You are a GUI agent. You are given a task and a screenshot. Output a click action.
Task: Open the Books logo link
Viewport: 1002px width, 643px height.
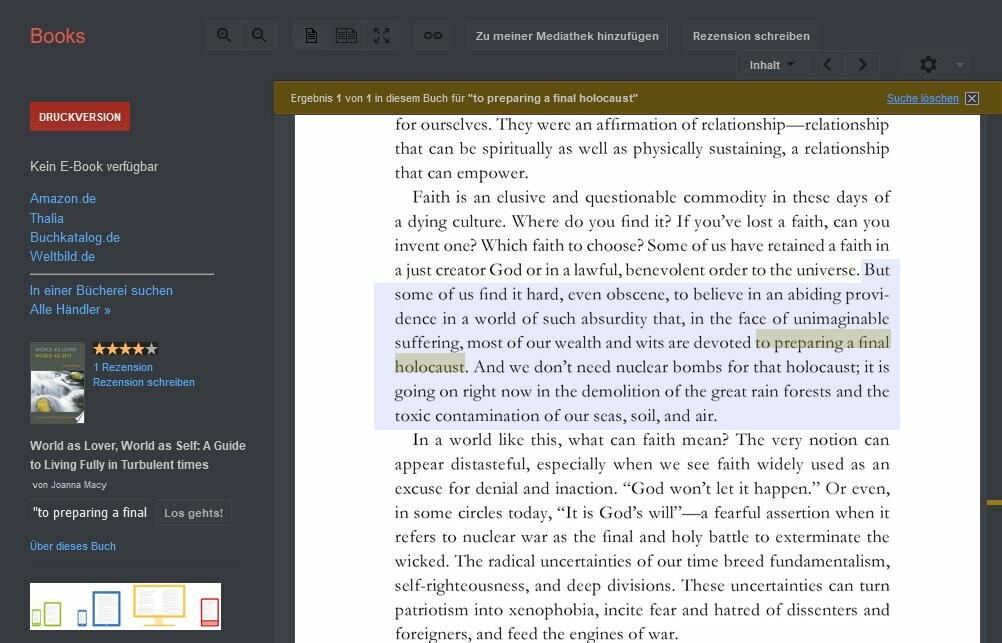[x=58, y=36]
